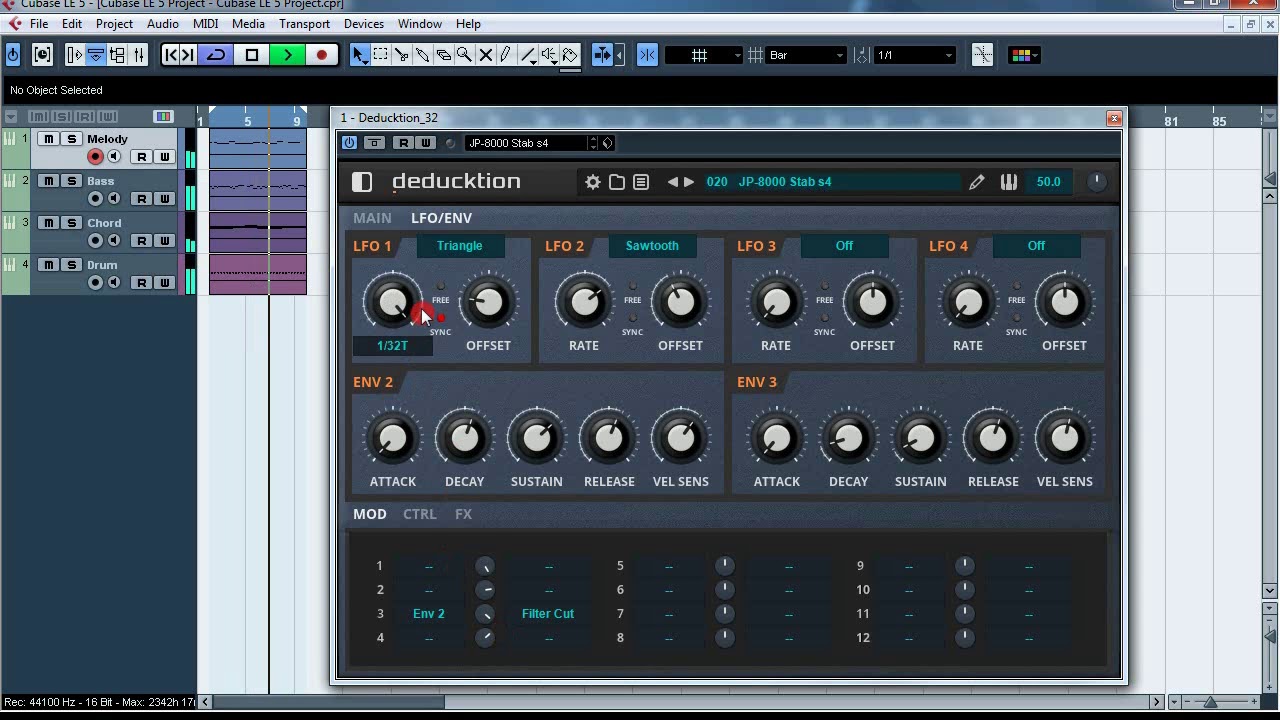This screenshot has width=1280, height=720.
Task: Click the LFO 1 rate value 1/32T
Action: coord(392,346)
